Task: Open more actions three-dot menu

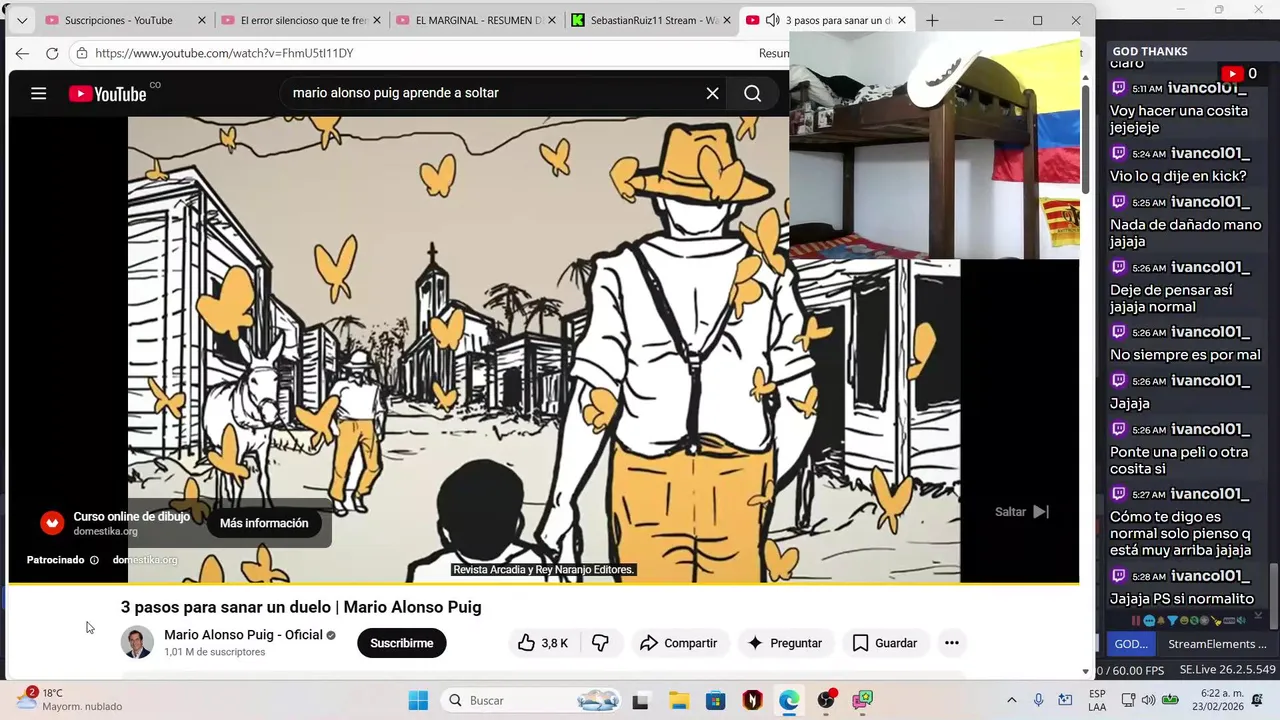Action: (x=951, y=643)
